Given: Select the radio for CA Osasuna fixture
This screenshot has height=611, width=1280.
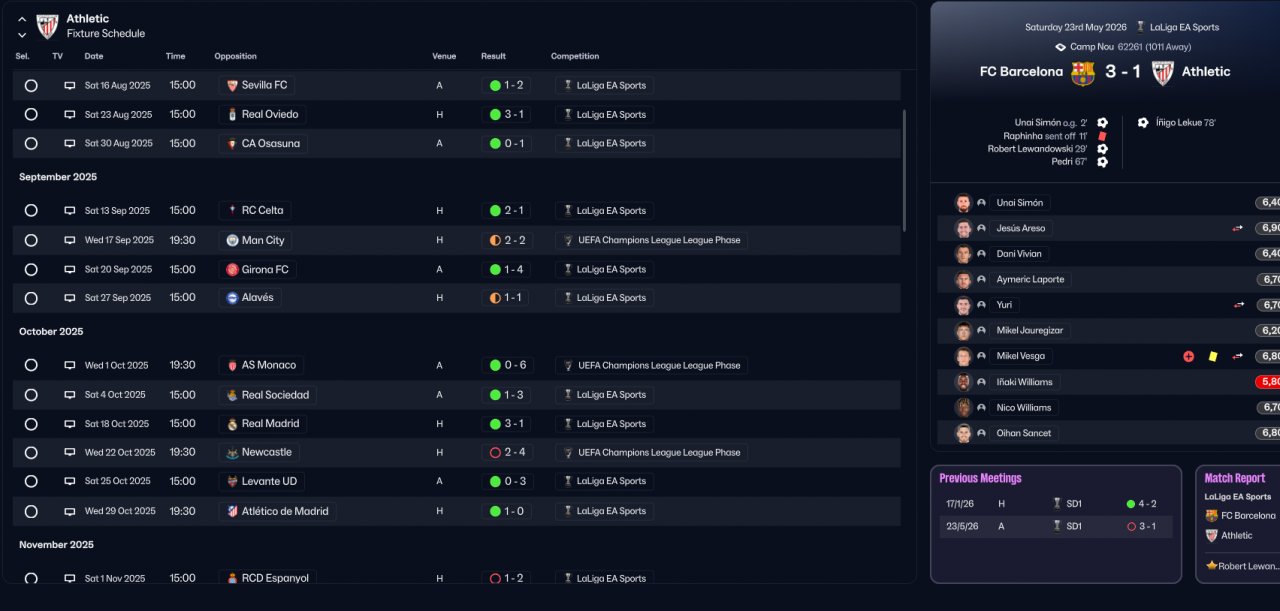Looking at the screenshot, I should tap(31, 144).
